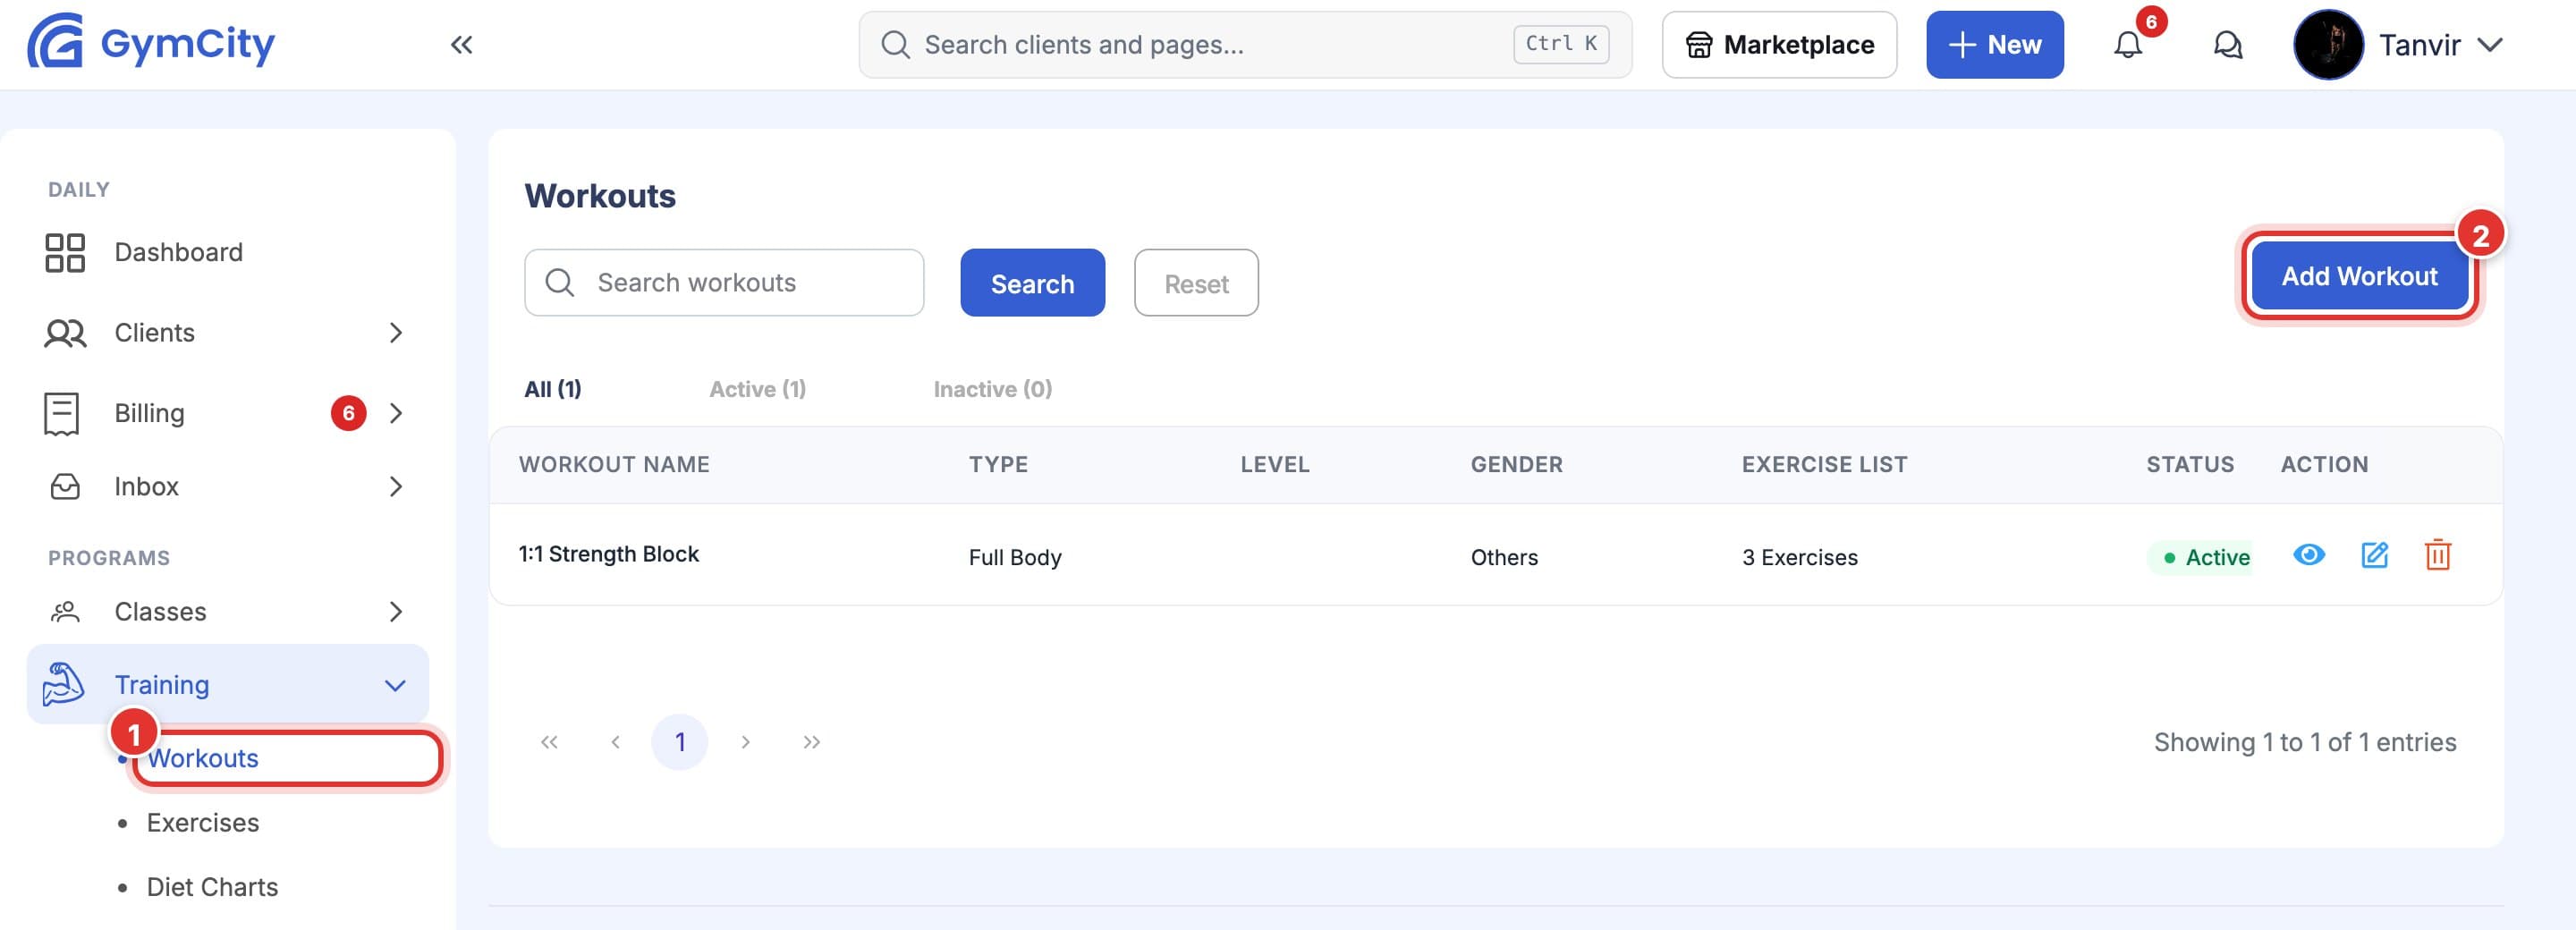Click the New button
The height and width of the screenshot is (930, 2576).
point(1994,45)
